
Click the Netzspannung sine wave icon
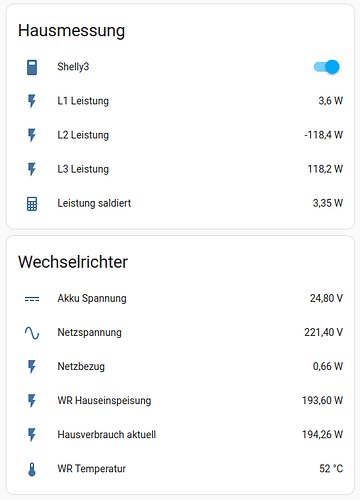32,333
